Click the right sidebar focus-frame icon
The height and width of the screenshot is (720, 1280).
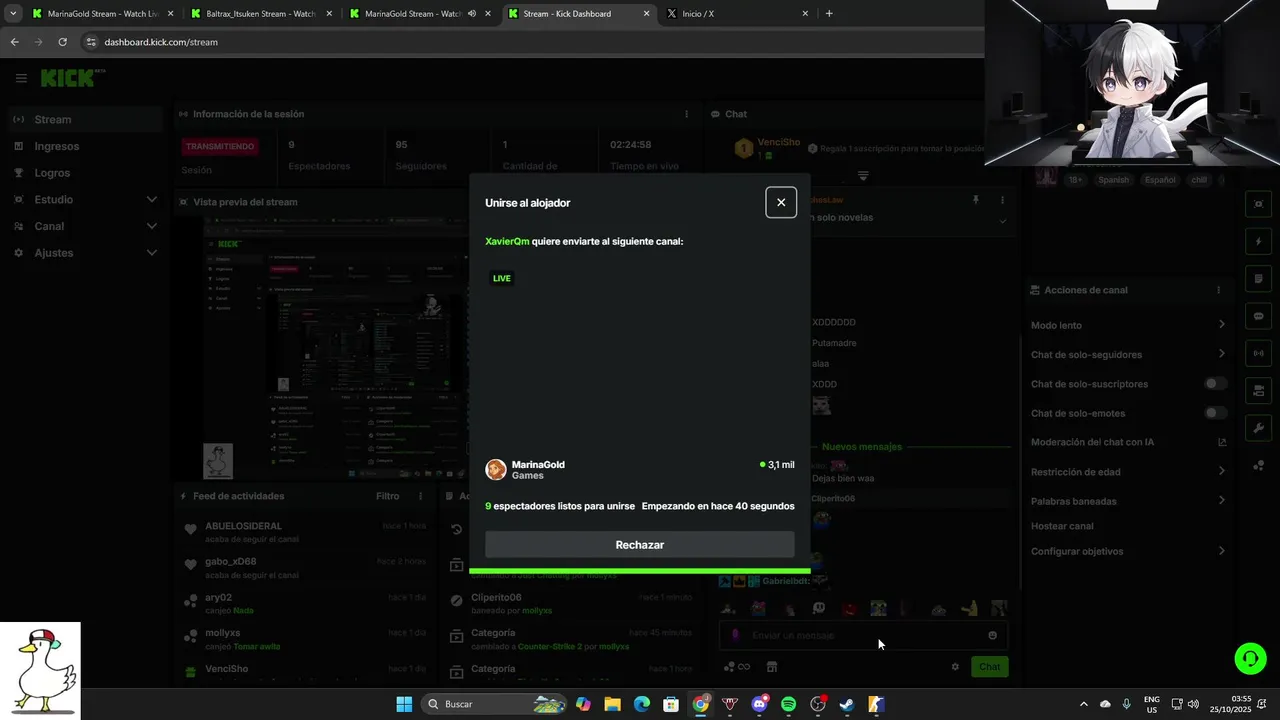pyautogui.click(x=1259, y=204)
